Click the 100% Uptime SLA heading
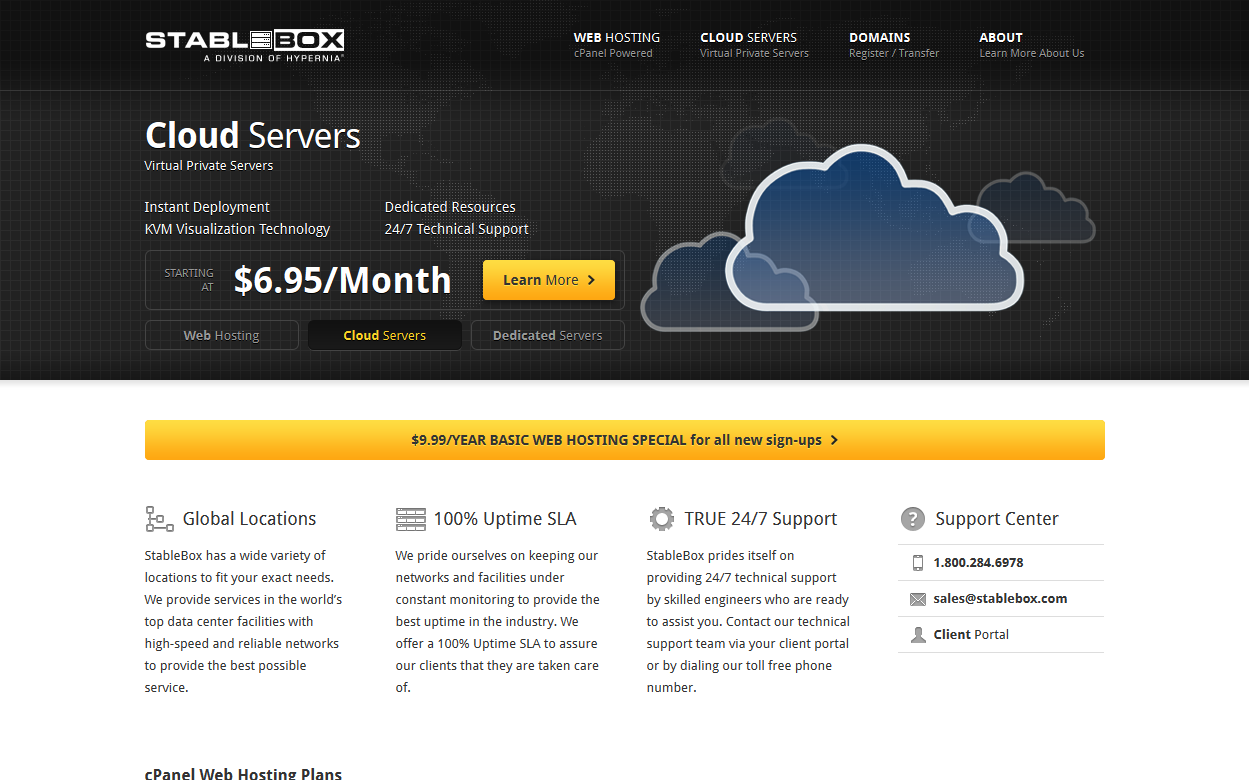This screenshot has height=780, width=1249. 505,519
